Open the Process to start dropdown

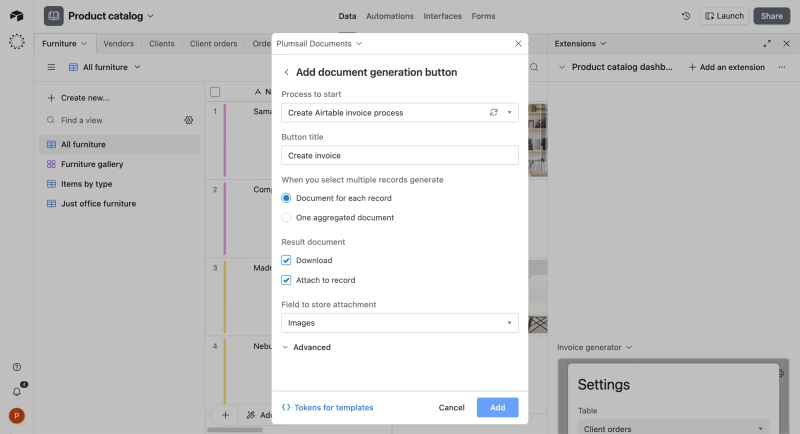(x=399, y=113)
